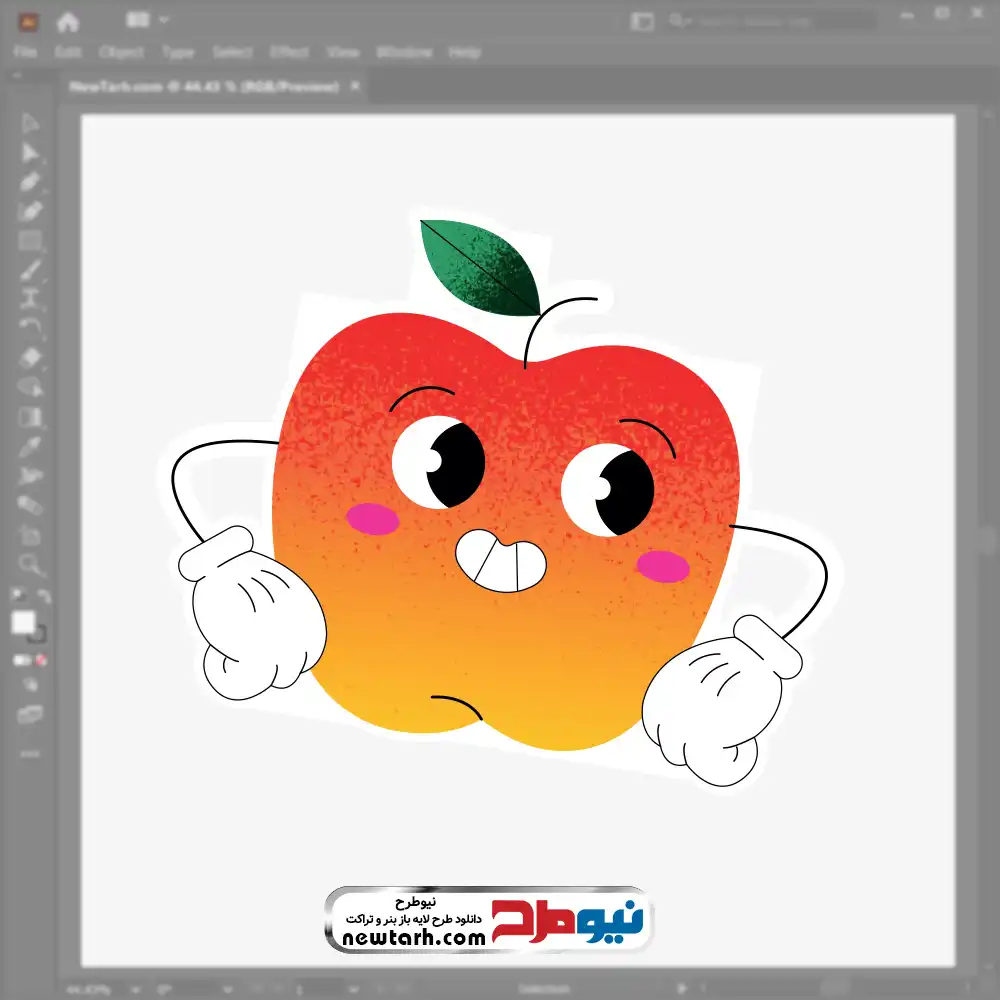This screenshot has height=1000, width=1000.
Task: Open the Effect menu
Action: click(x=289, y=52)
